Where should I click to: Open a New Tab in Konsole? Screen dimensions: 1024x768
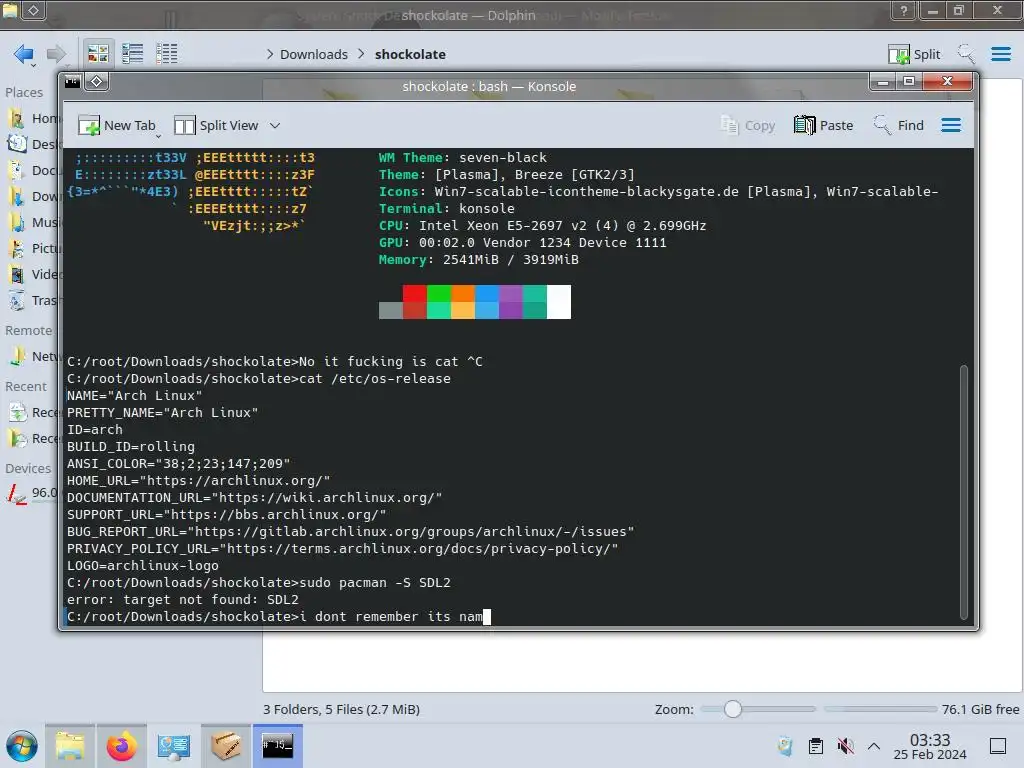(x=116, y=125)
